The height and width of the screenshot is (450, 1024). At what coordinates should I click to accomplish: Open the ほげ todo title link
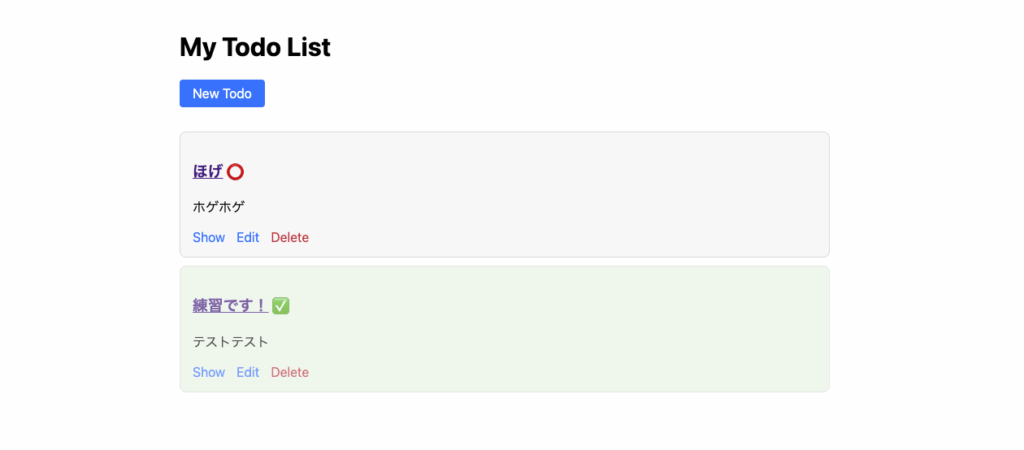coord(207,172)
